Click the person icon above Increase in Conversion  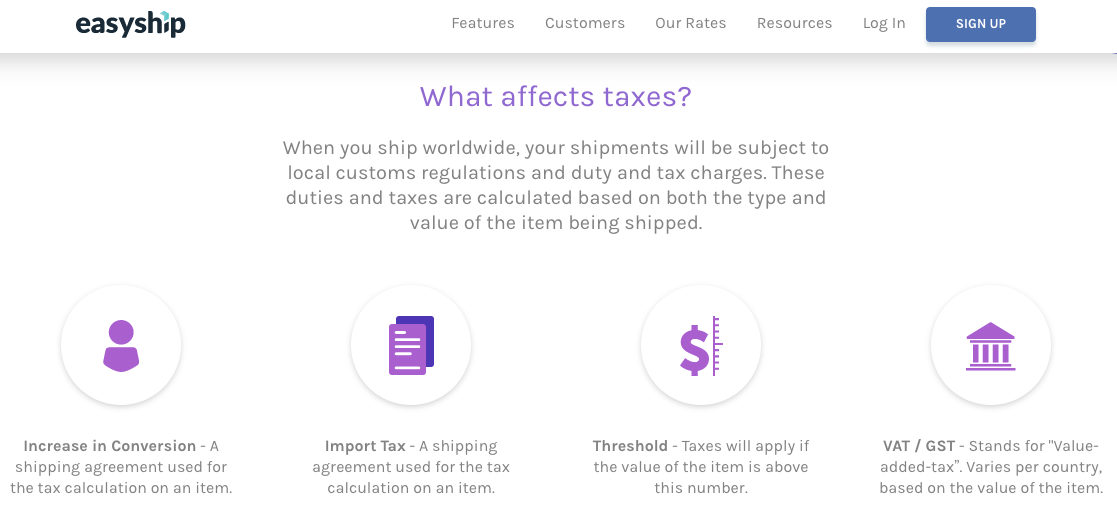(121, 346)
